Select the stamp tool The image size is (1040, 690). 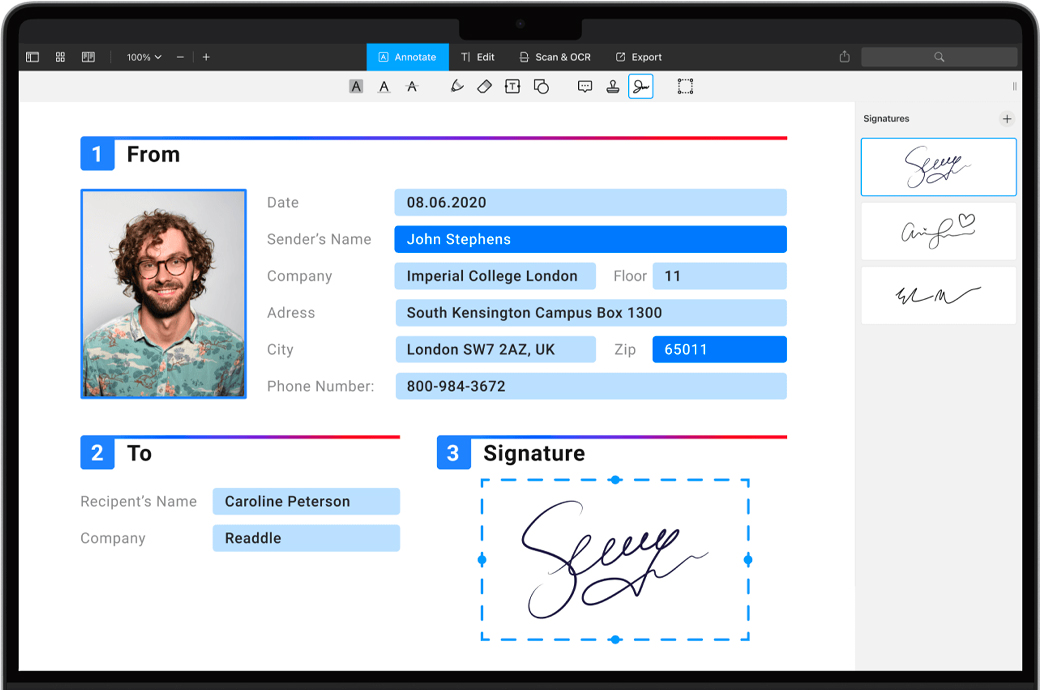tap(613, 87)
